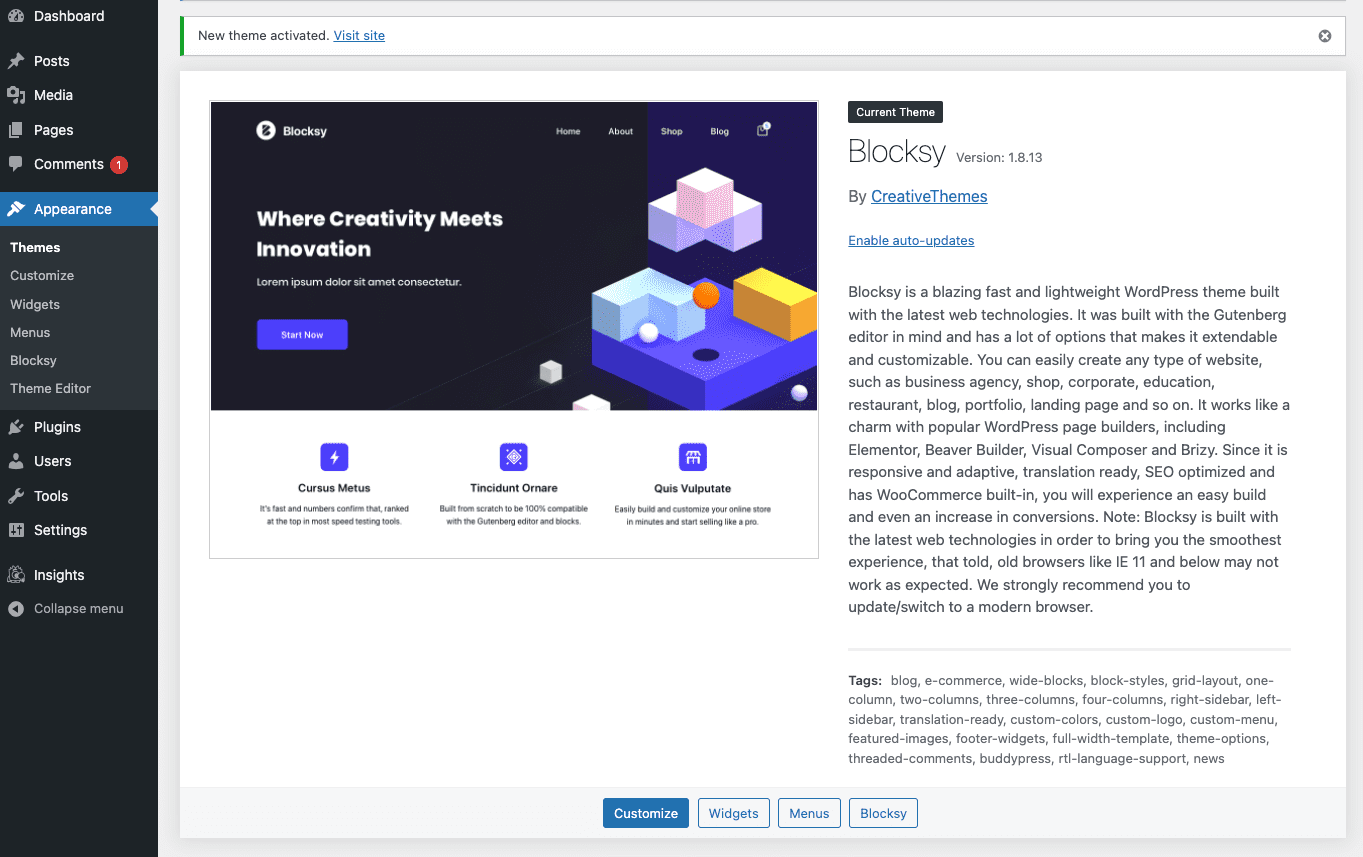Click the Insights icon in sidebar

click(16, 575)
